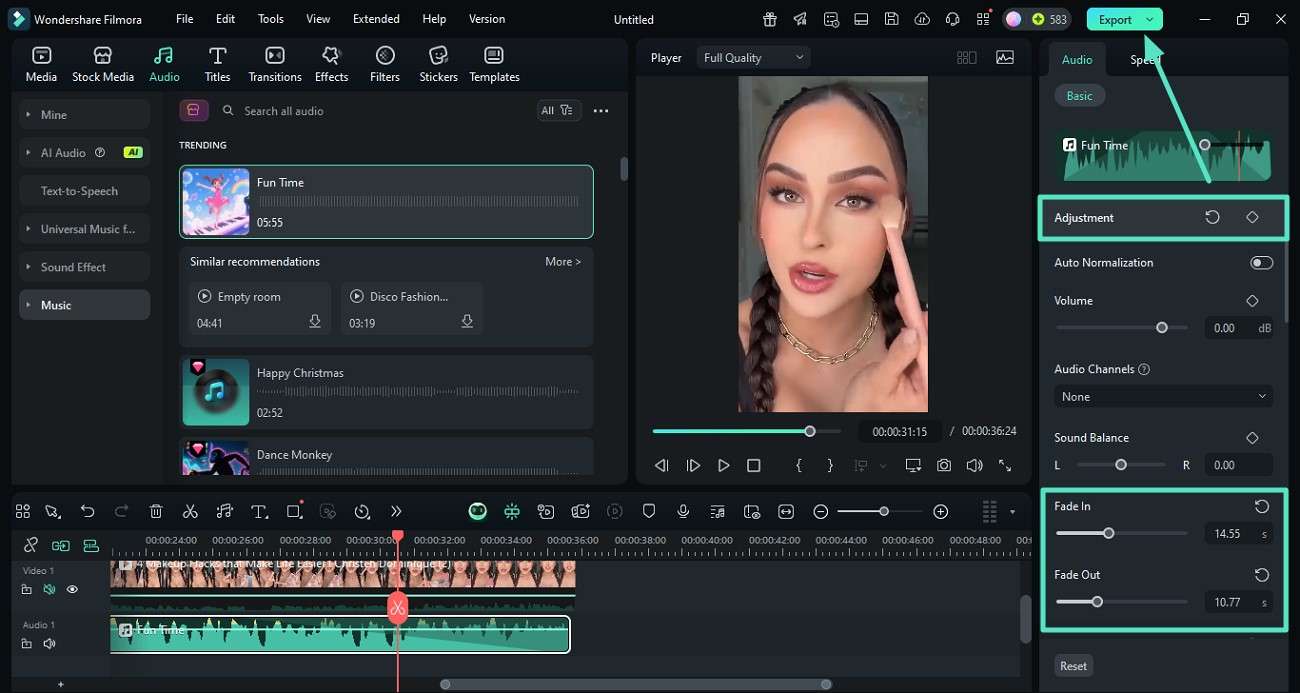Screen dimensions: 1300x693
Task: Click the crop icon in timeline toolbar
Action: (294, 511)
